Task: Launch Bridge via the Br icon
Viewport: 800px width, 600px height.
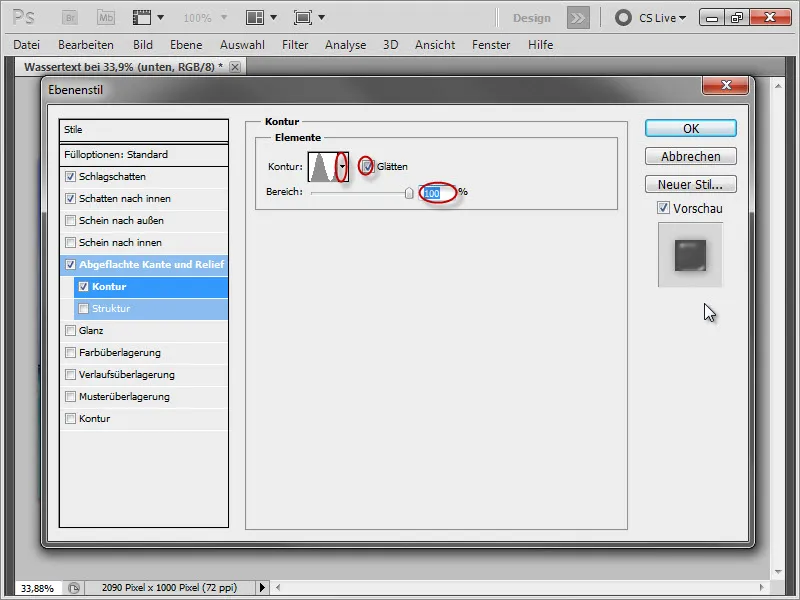Action: 70,18
